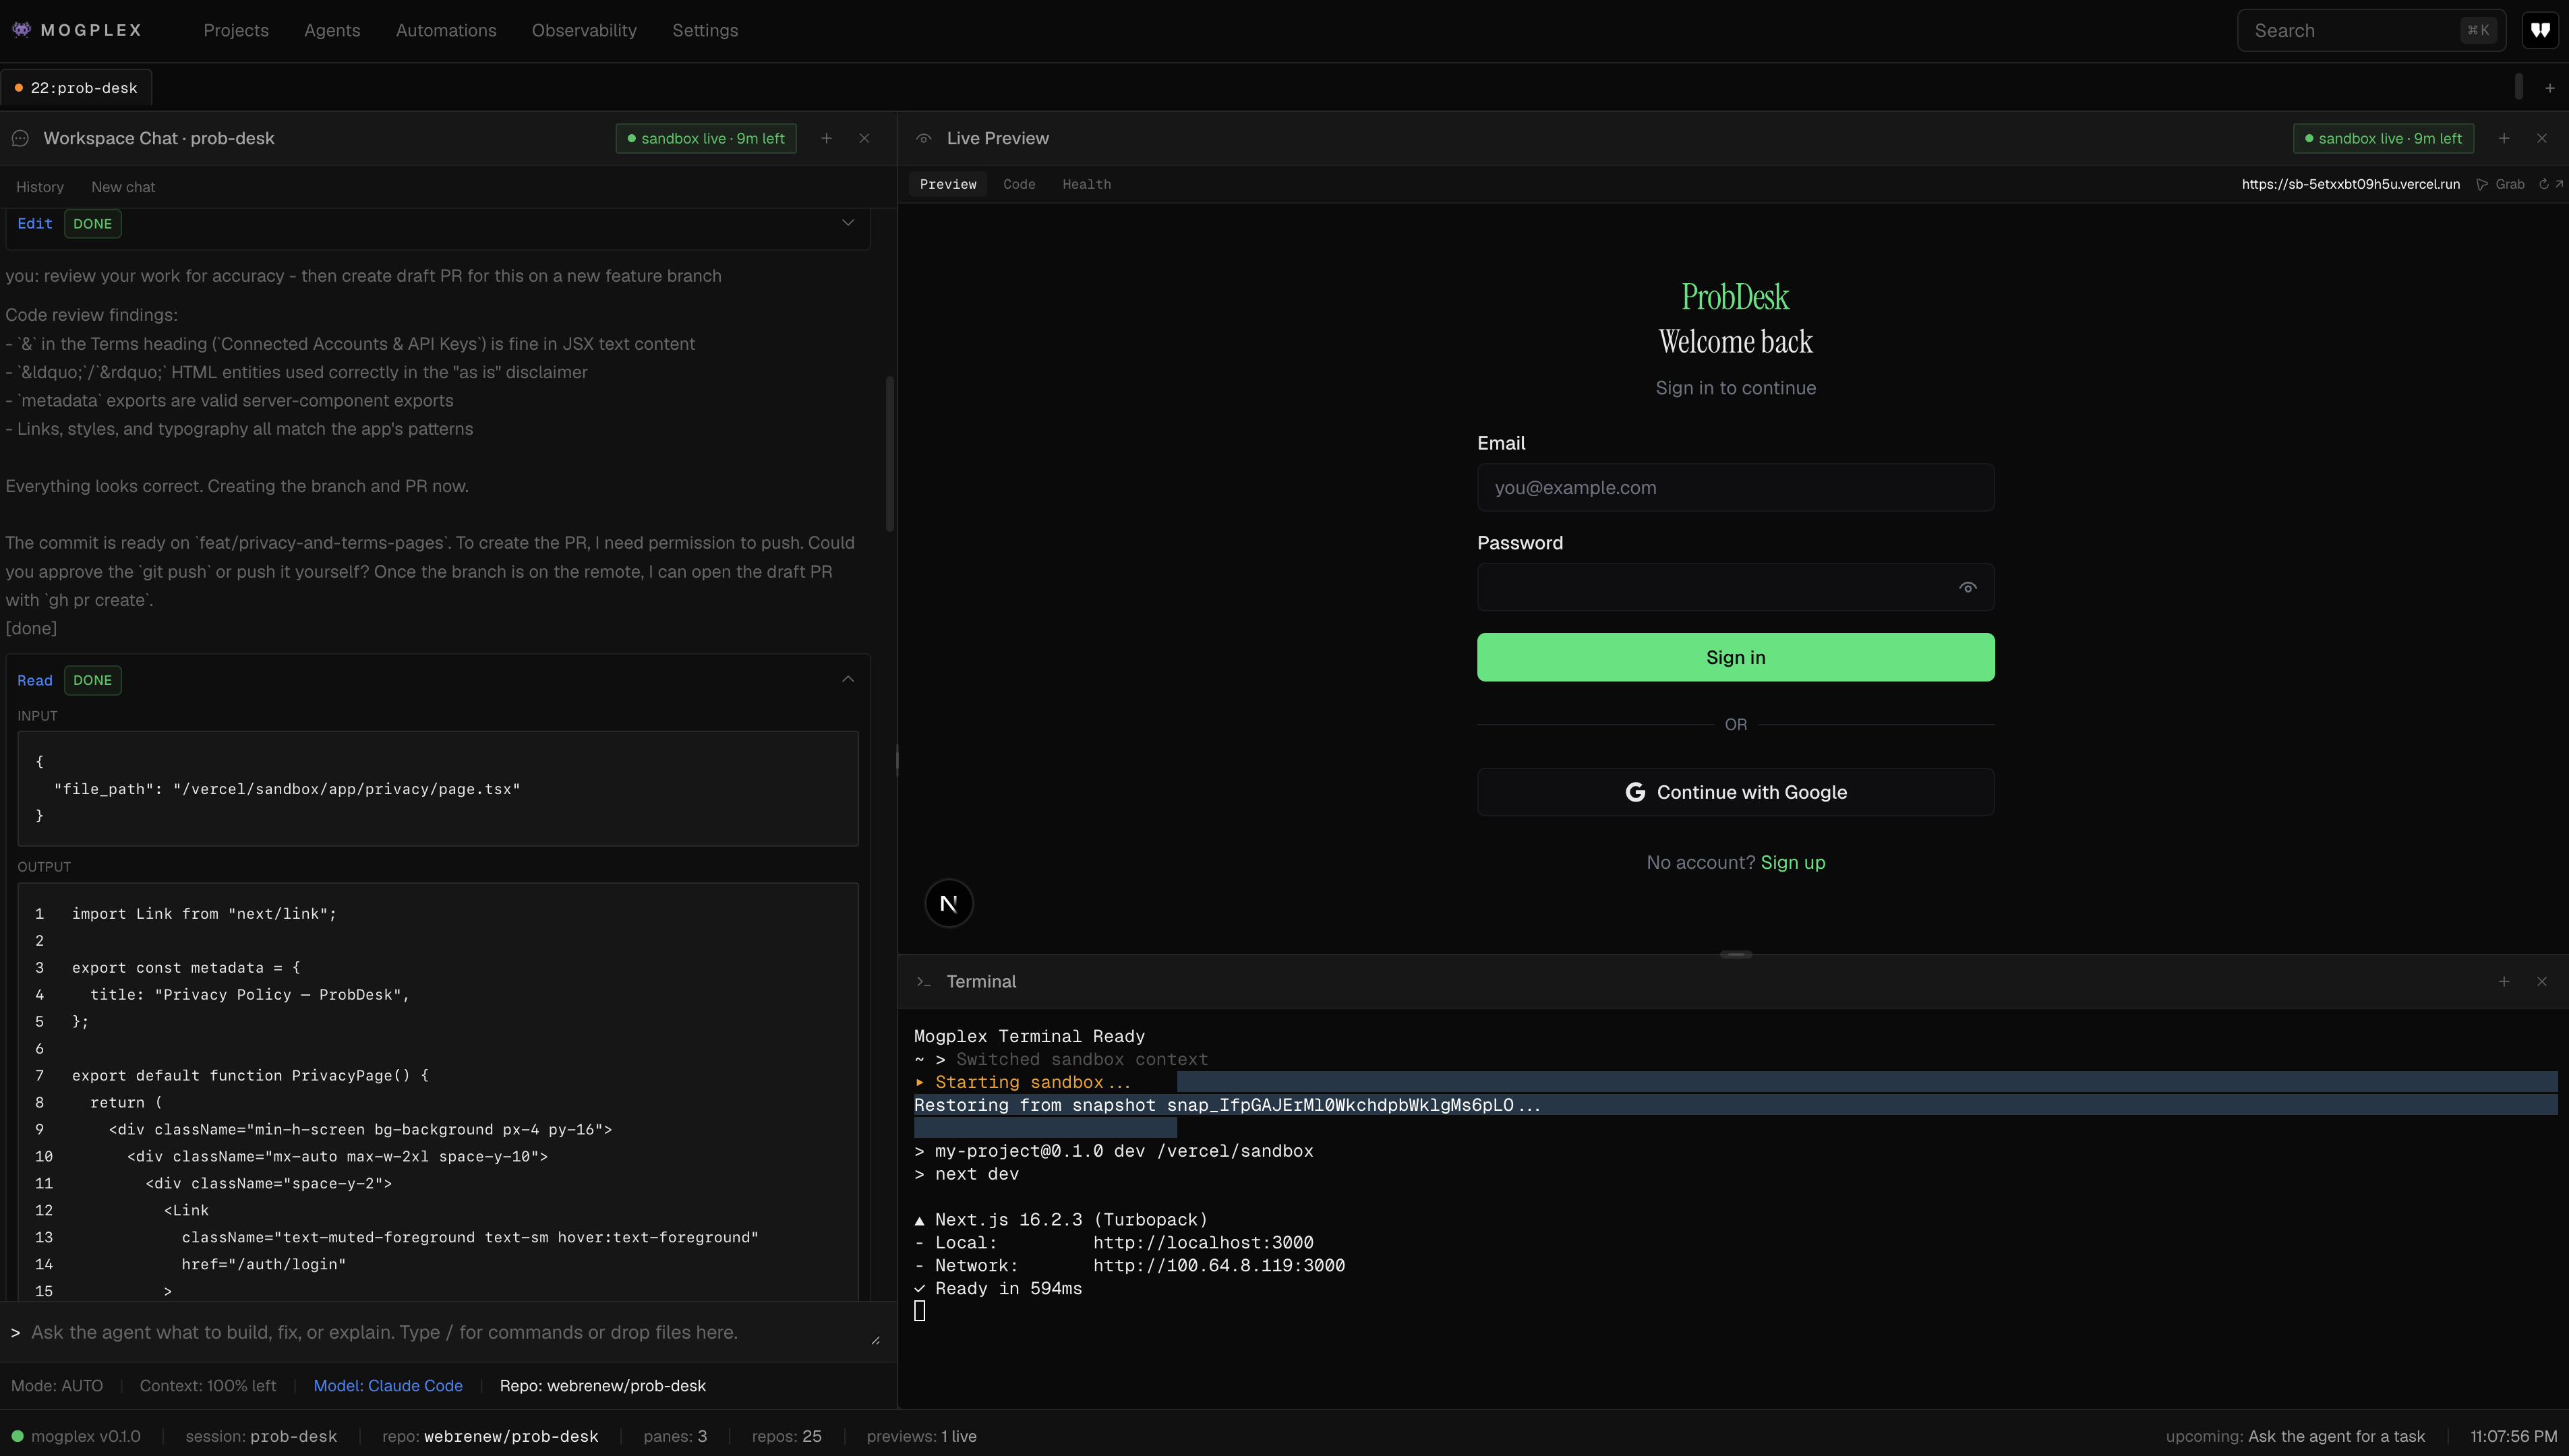The height and width of the screenshot is (1456, 2569).
Task: Click the Live Preview eye icon
Action: [x=924, y=138]
